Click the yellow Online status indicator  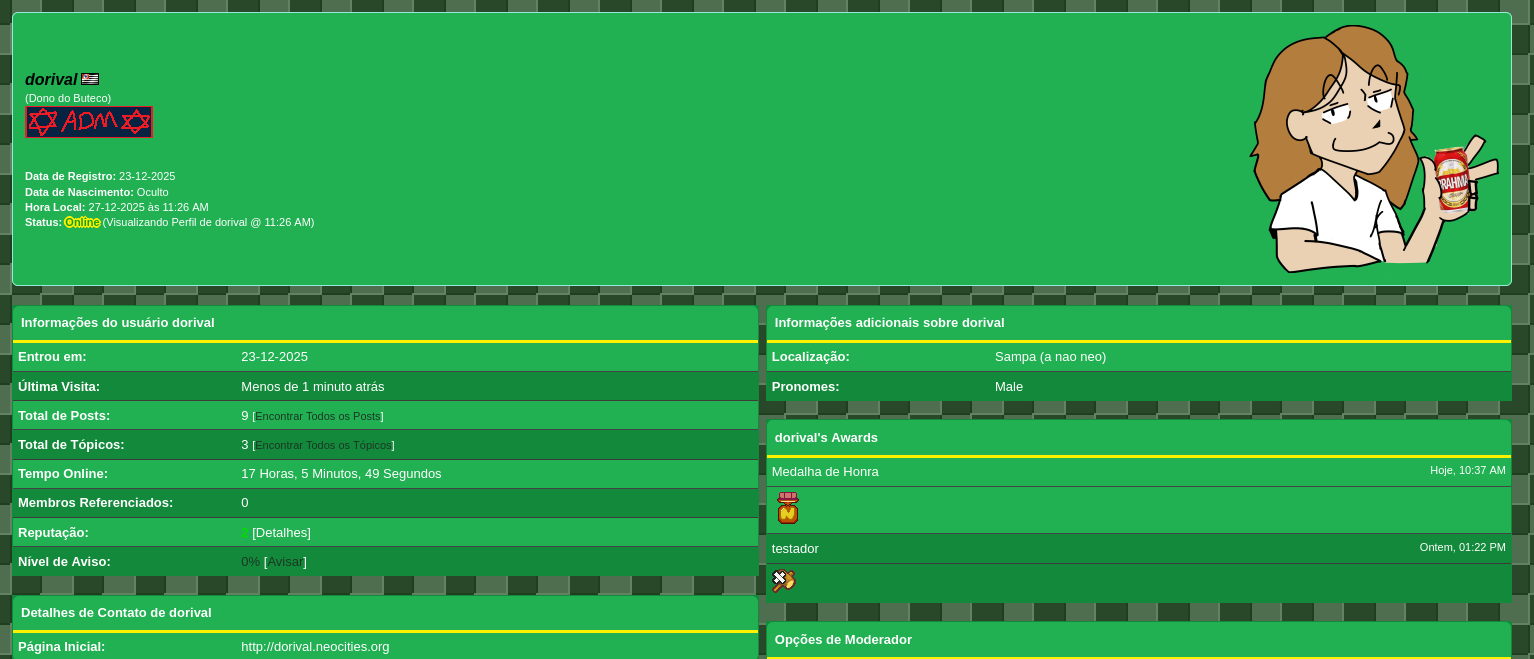[x=82, y=222]
